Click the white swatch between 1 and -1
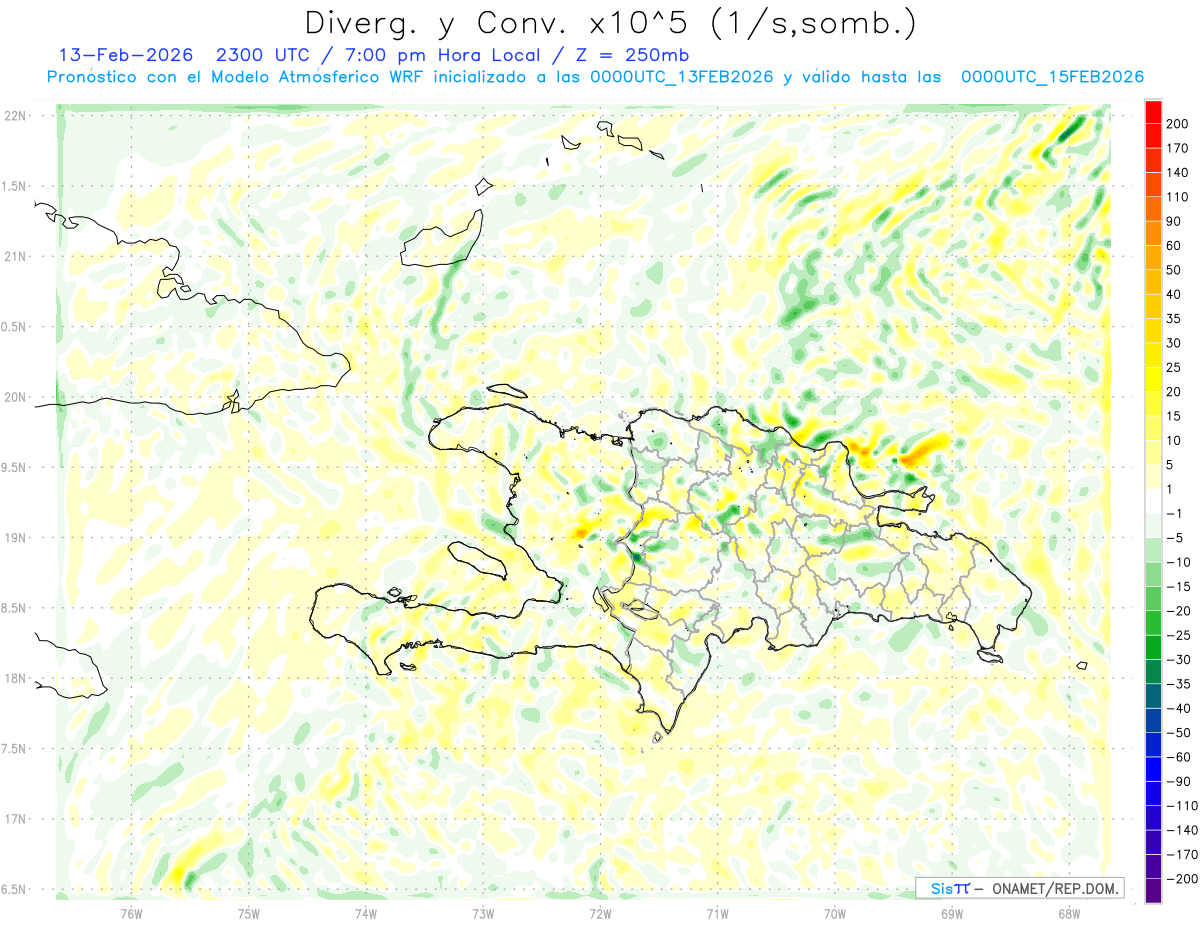This screenshot has width=1200, height=927. pyautogui.click(x=1153, y=501)
